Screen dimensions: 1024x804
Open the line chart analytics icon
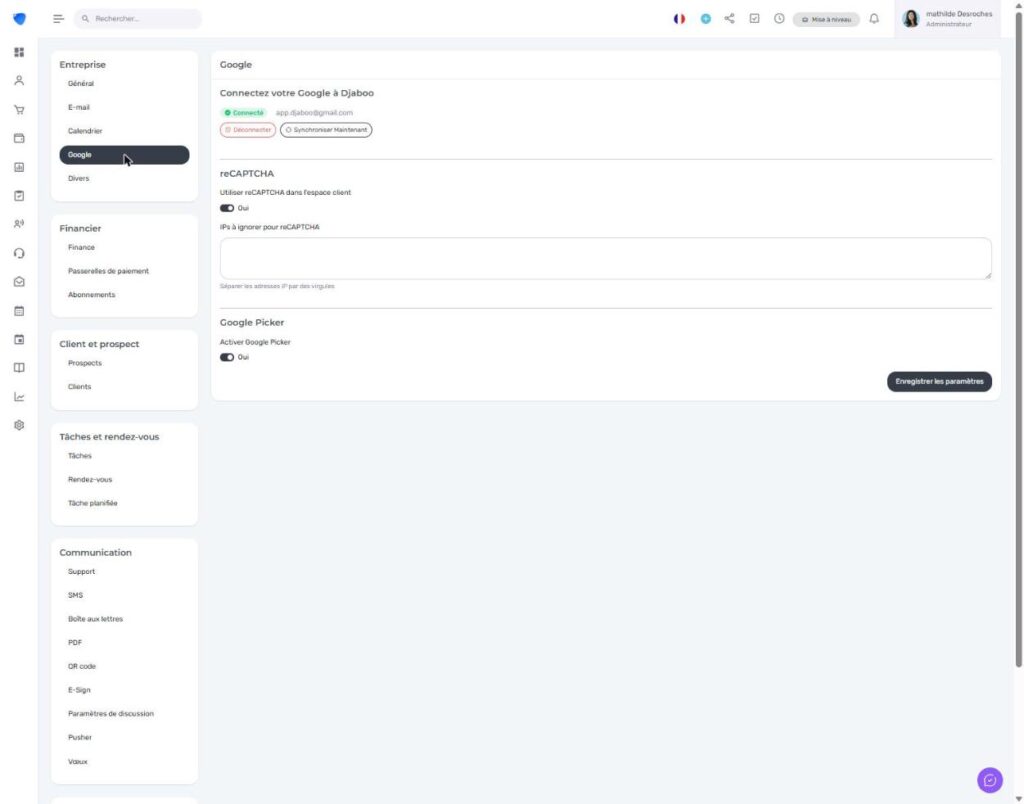coord(19,397)
